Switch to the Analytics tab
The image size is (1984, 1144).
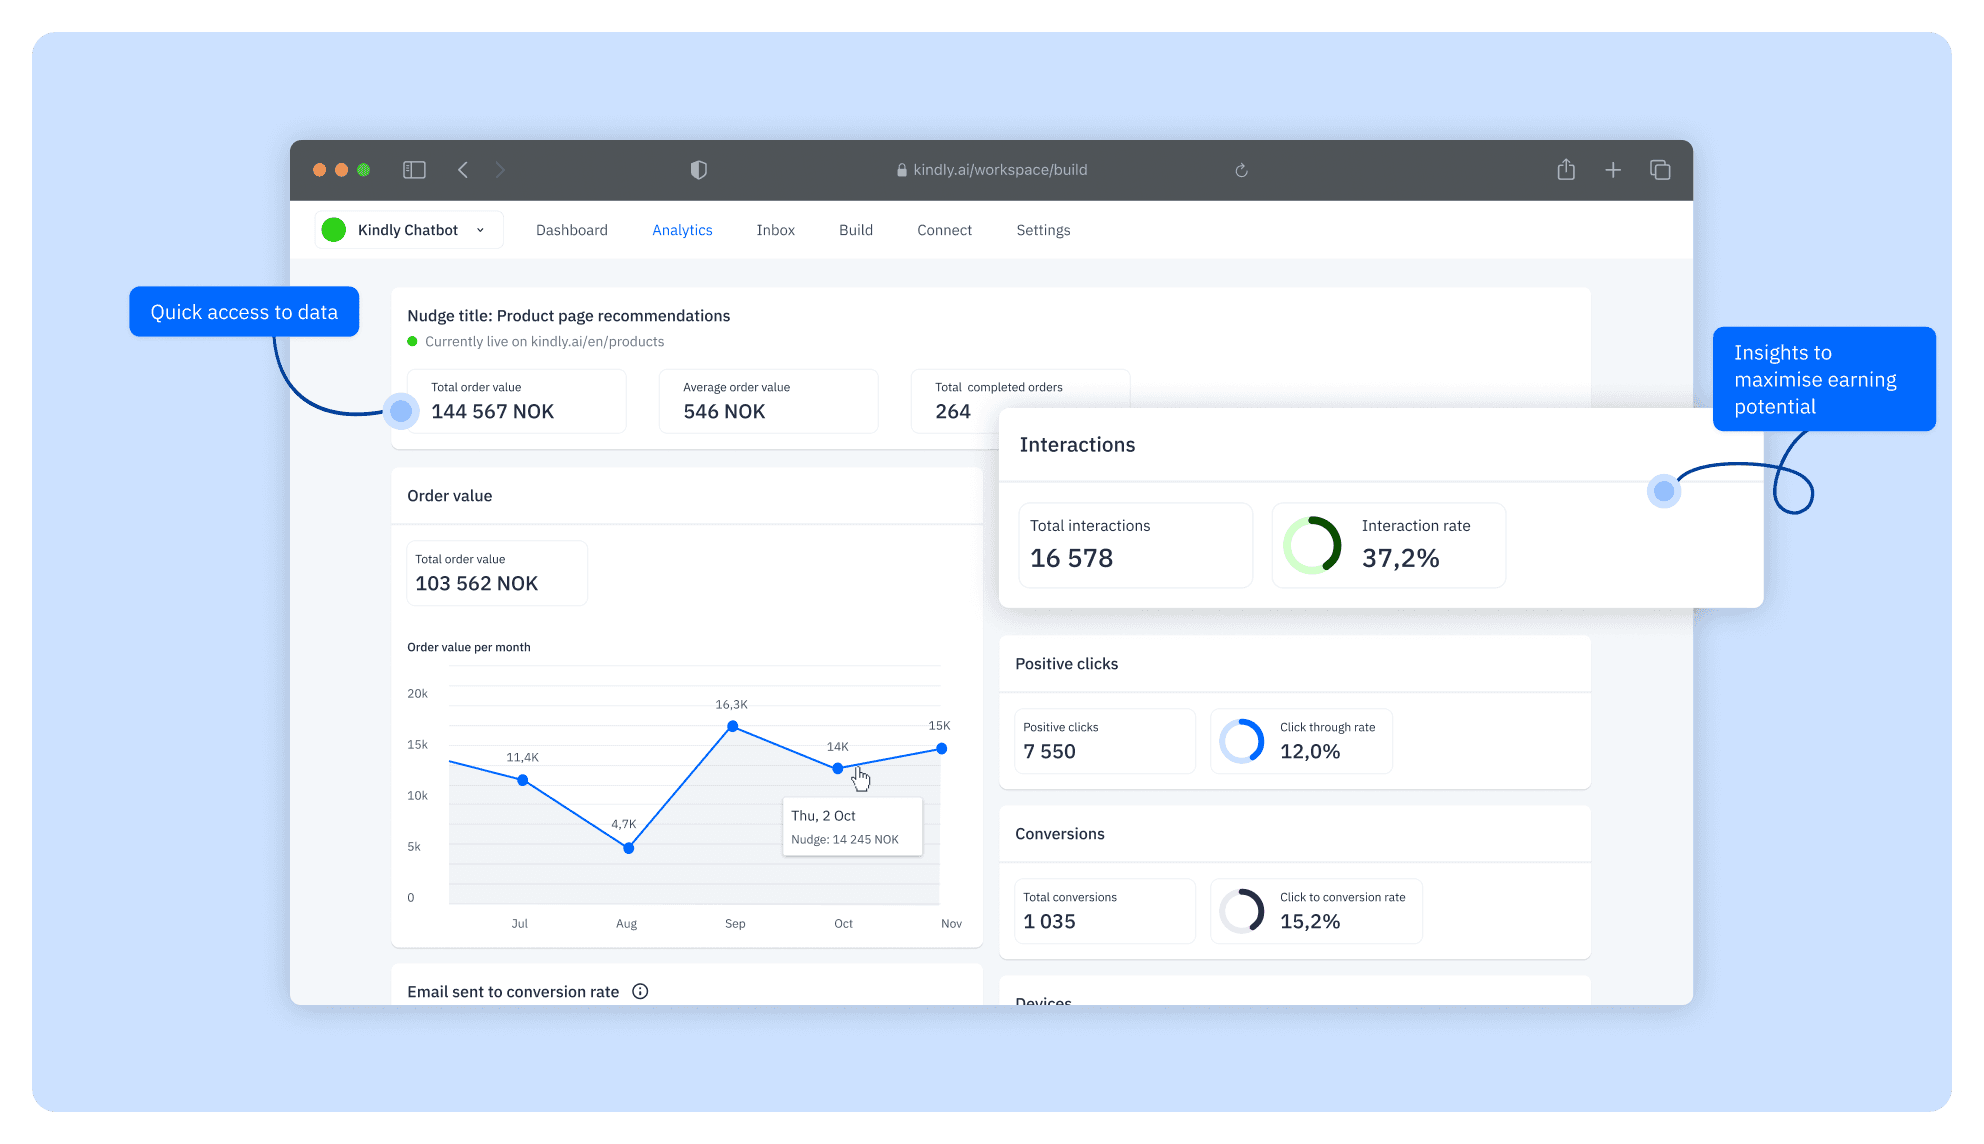[x=682, y=230]
